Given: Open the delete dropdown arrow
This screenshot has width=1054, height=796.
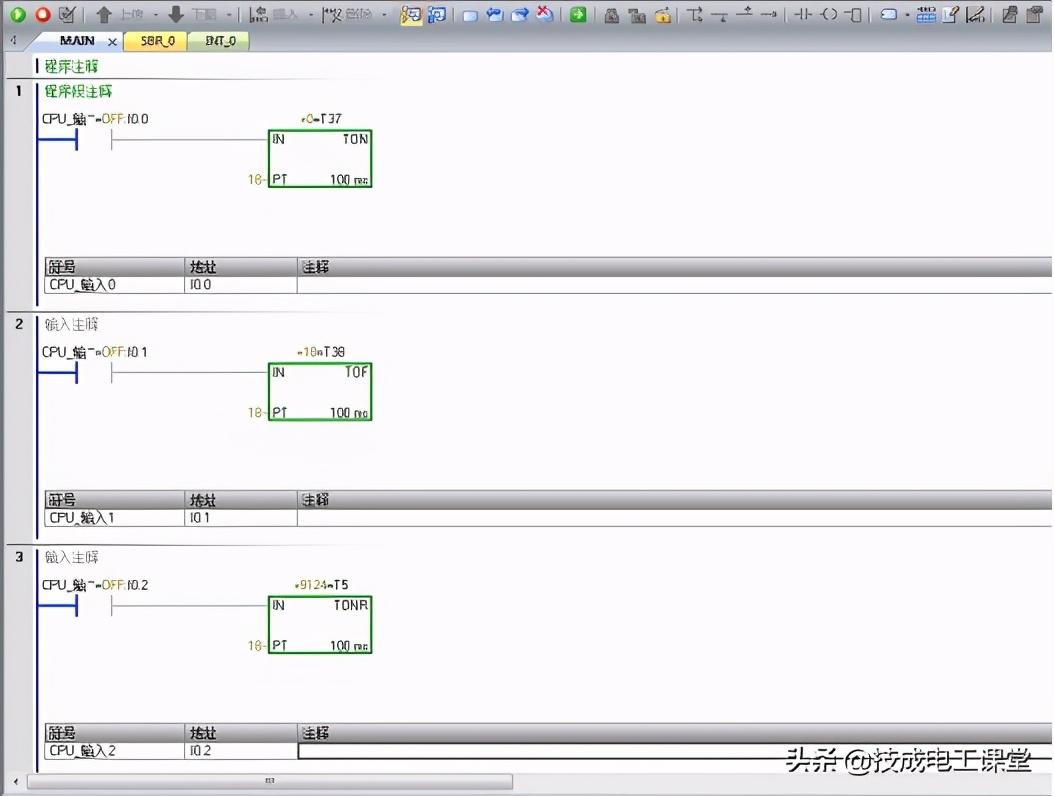Looking at the screenshot, I should click(384, 14).
